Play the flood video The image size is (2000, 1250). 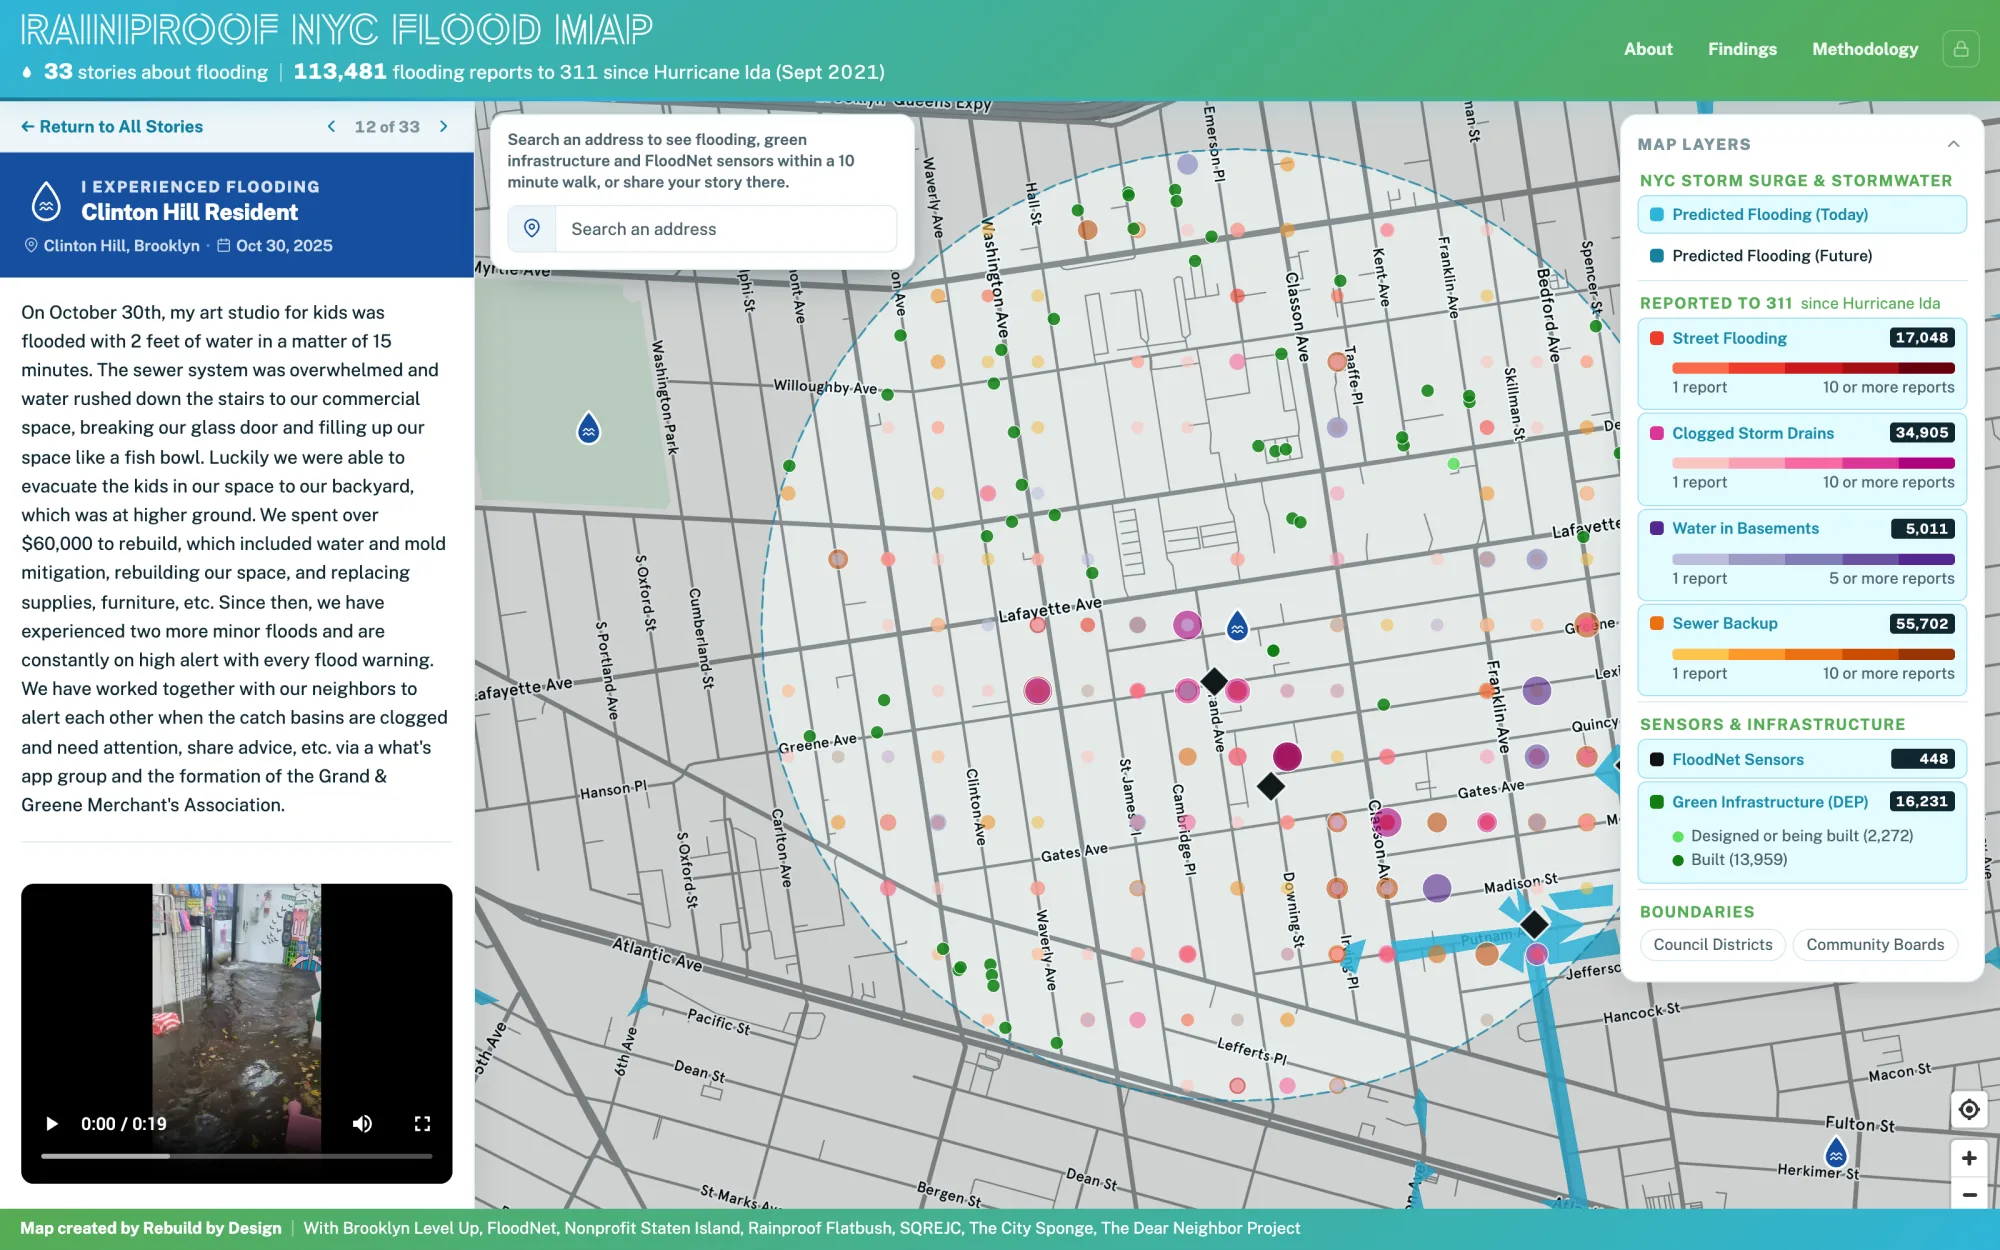(52, 1124)
